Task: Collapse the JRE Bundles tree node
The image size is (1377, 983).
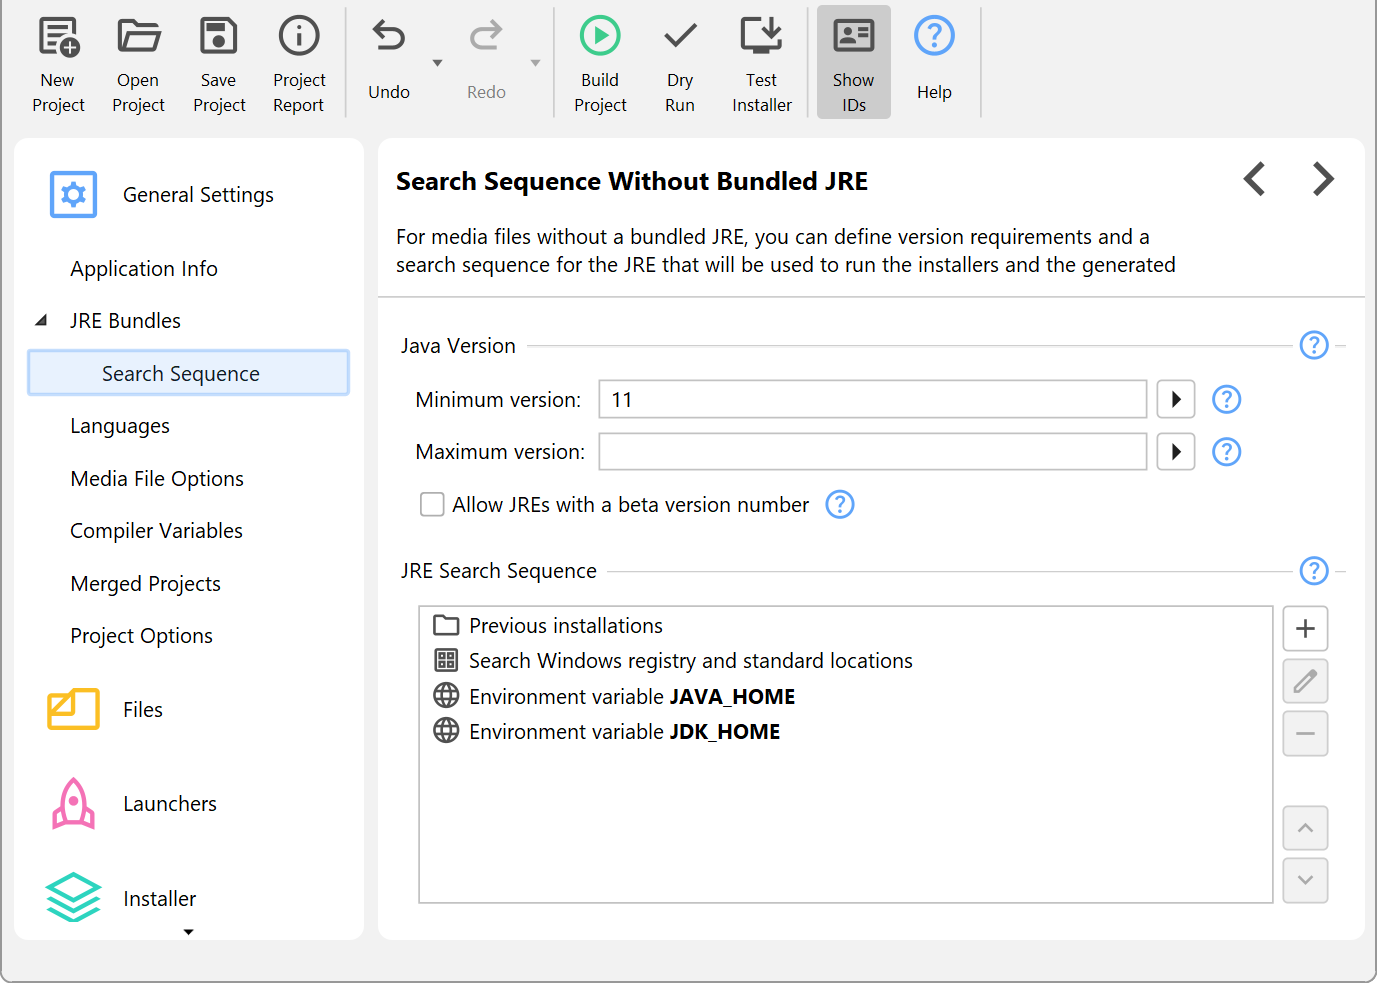Action: (x=41, y=321)
